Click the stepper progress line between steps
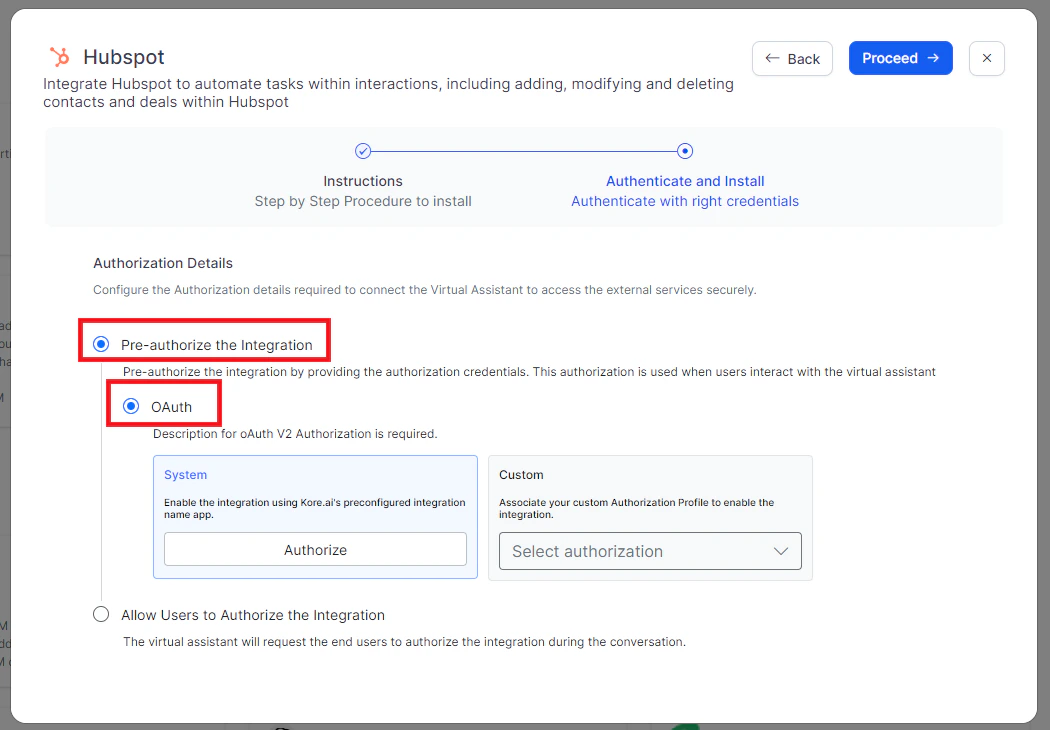This screenshot has width=1050, height=730. click(x=524, y=150)
